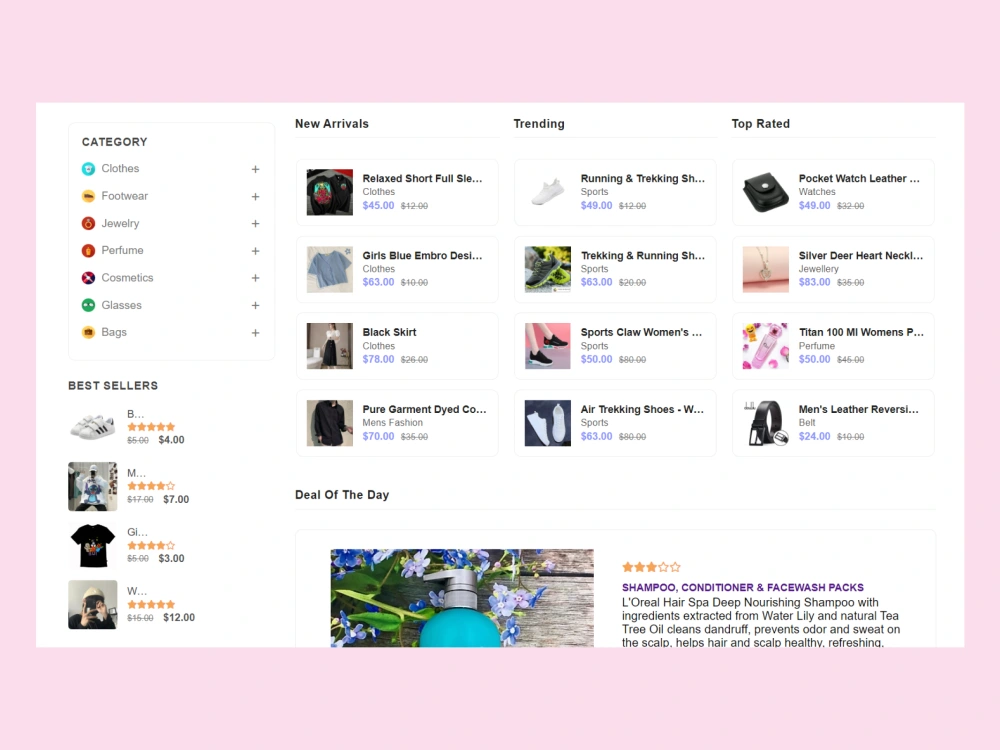Click Air Trekking Shoes product title
Viewport: 1000px width, 750px height.
pyautogui.click(x=642, y=409)
